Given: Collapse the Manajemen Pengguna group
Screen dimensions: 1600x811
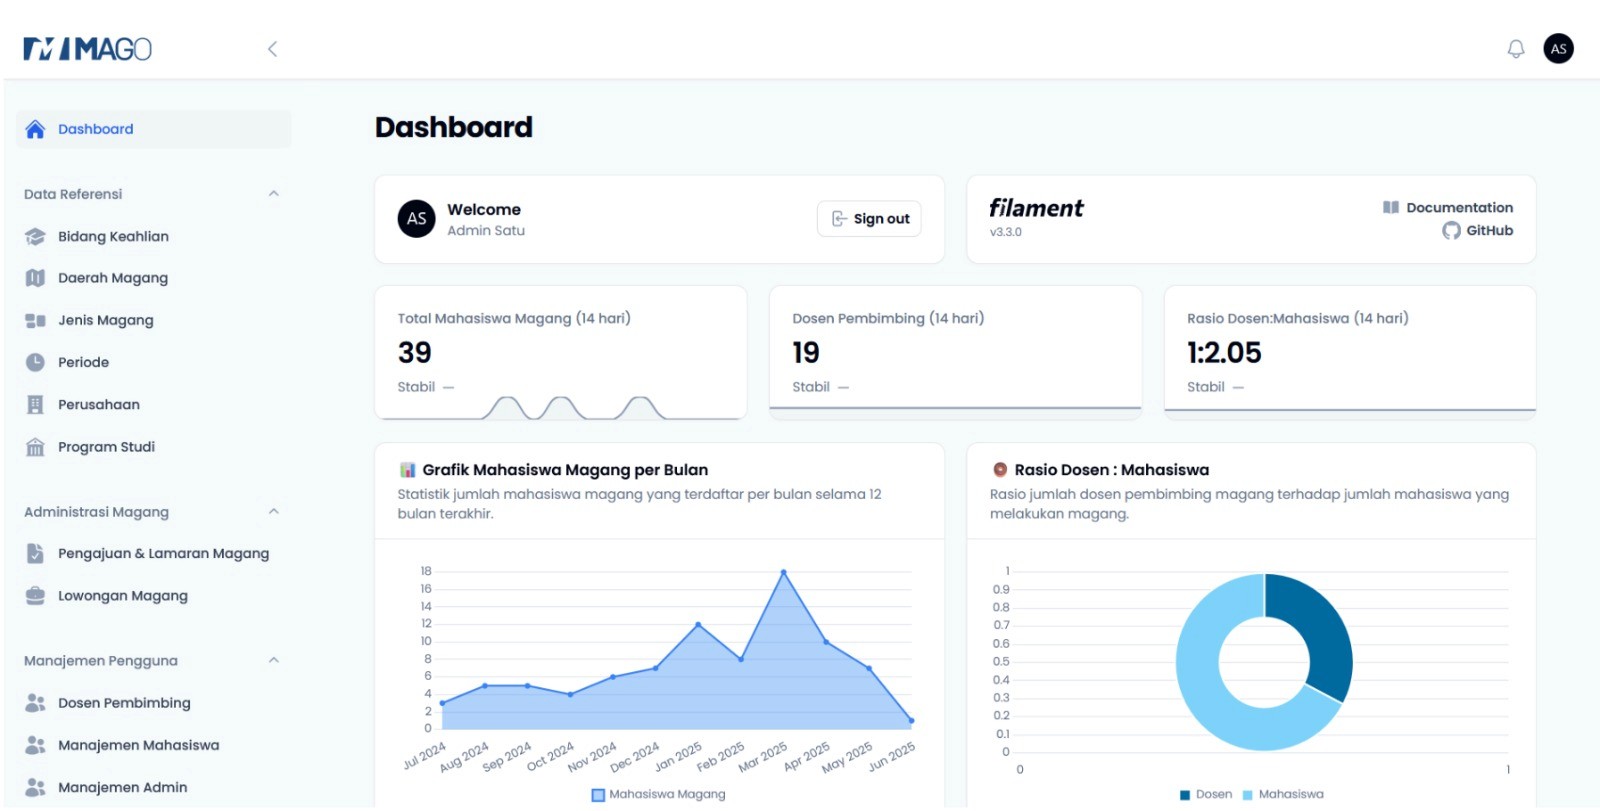Looking at the screenshot, I should click(x=273, y=660).
